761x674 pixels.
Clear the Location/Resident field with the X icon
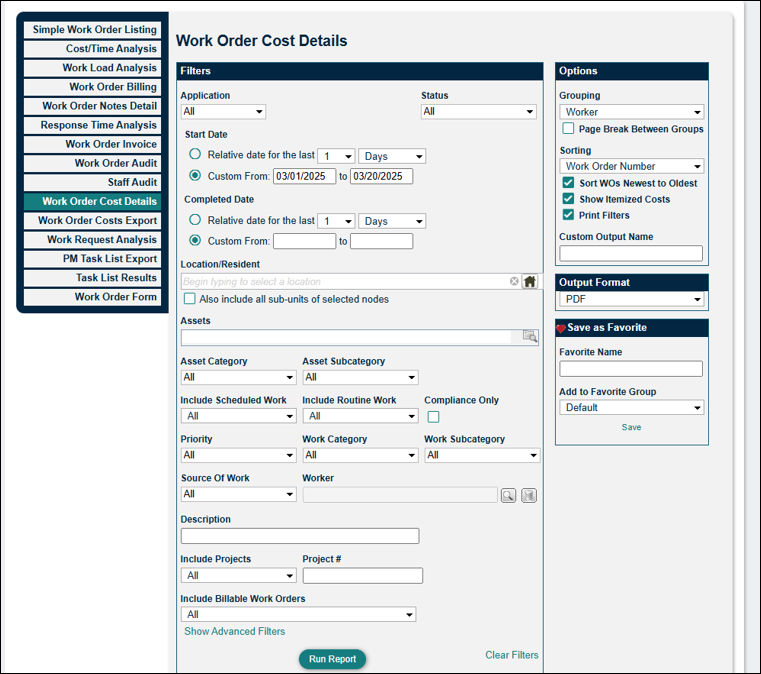[x=514, y=281]
